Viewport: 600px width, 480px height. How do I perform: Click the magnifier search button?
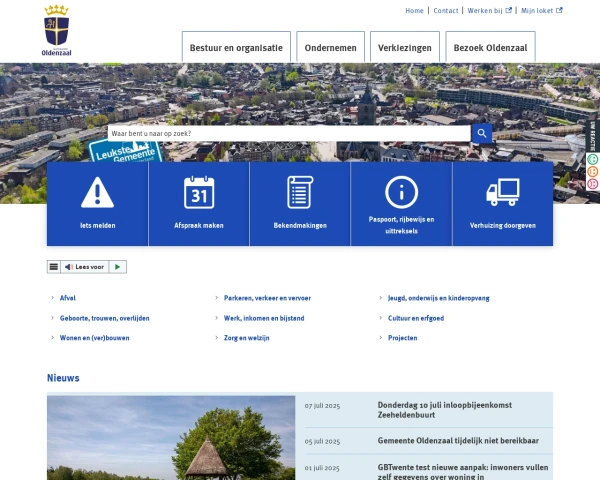[482, 133]
